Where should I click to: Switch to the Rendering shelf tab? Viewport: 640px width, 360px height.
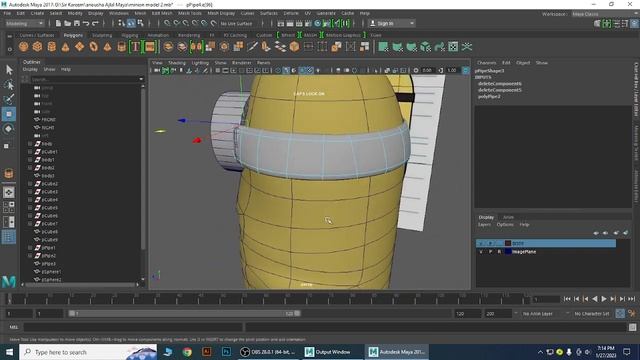click(x=189, y=36)
